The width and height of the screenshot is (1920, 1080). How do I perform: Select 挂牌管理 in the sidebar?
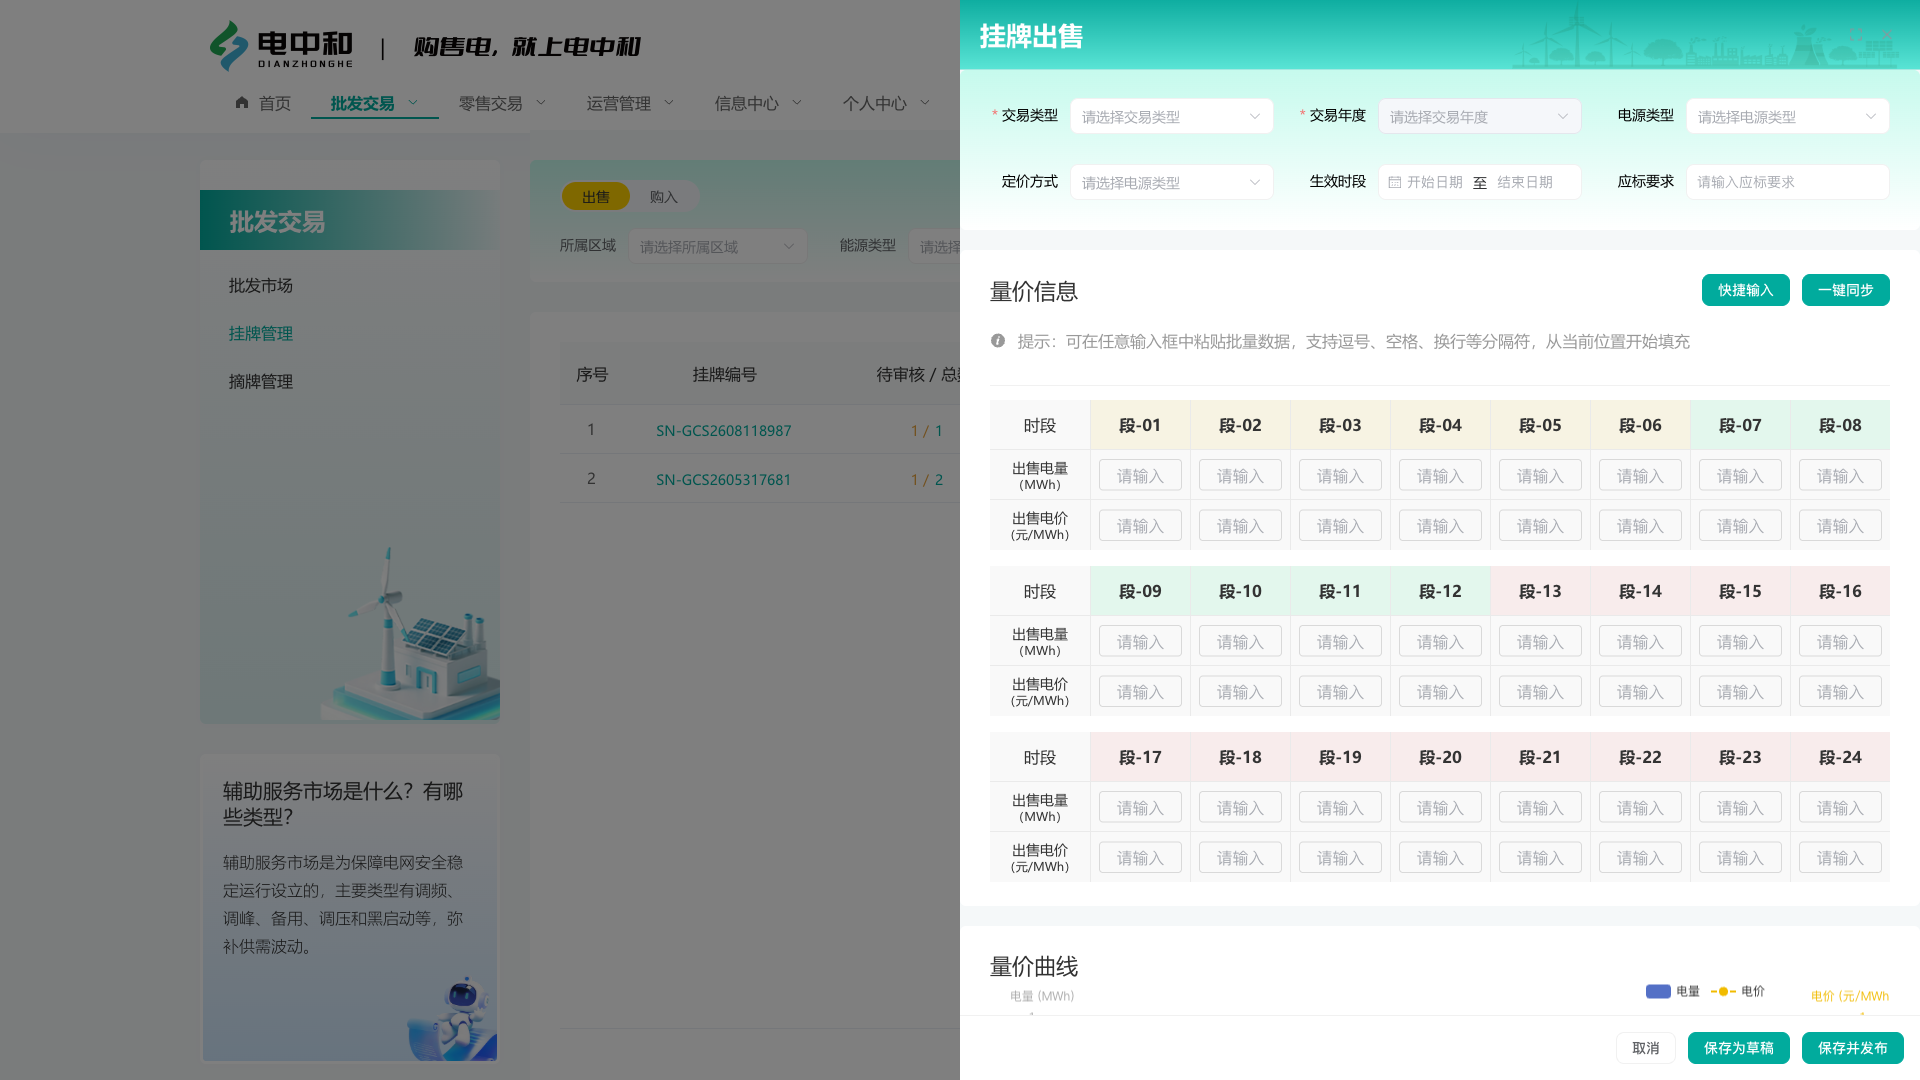(x=261, y=334)
